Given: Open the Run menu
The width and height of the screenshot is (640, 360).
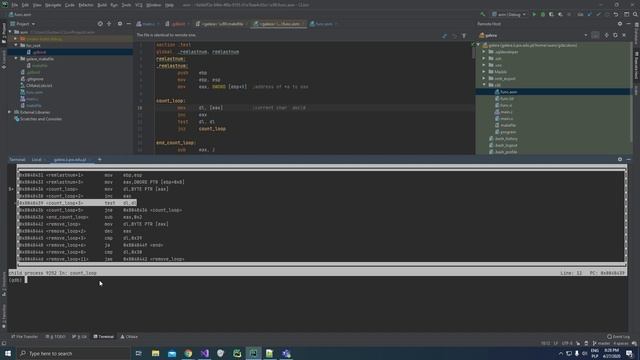Looking at the screenshot, I should pyautogui.click(x=114, y=5).
